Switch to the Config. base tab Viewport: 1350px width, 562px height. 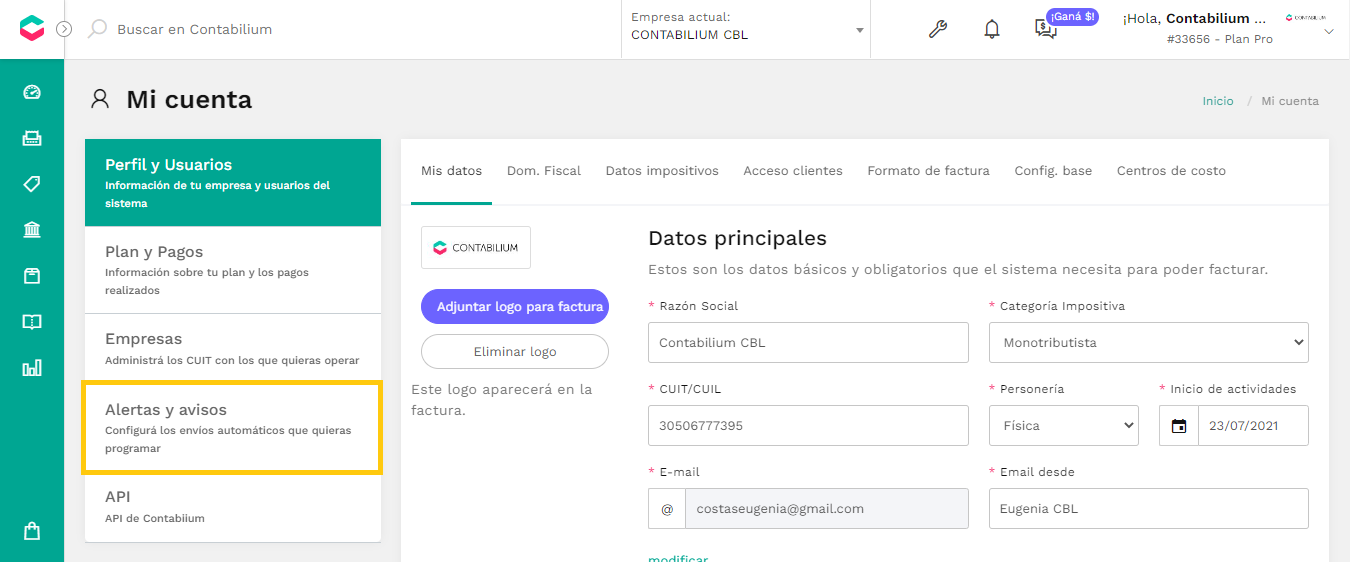1053,171
